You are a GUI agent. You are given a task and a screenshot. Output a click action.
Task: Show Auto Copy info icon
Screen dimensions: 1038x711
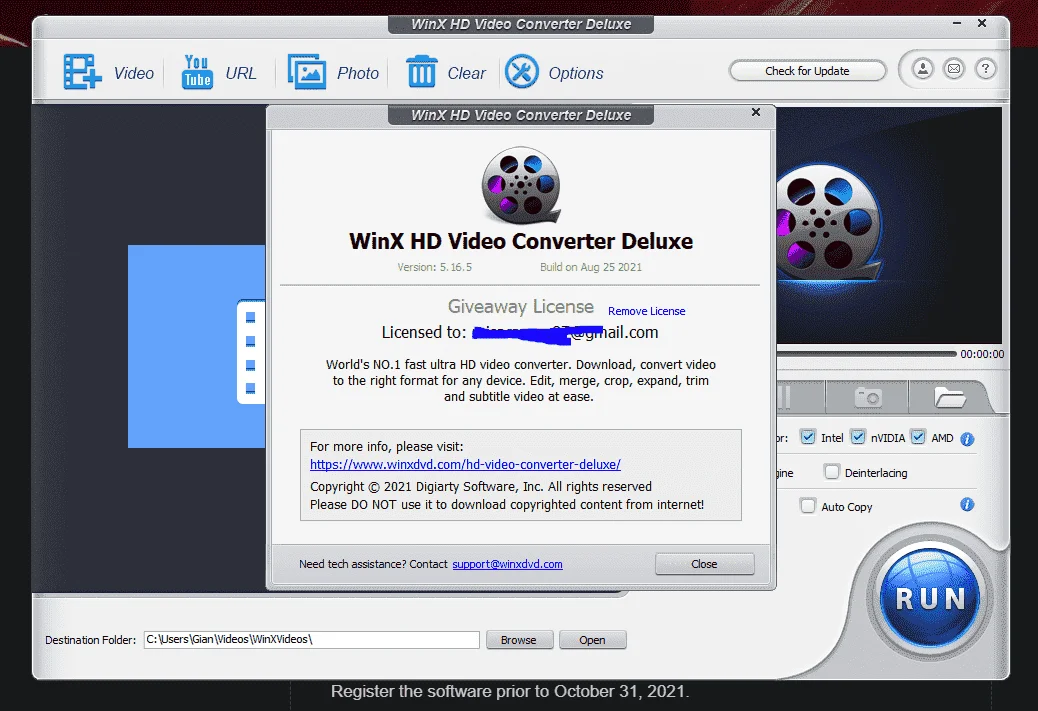point(967,505)
